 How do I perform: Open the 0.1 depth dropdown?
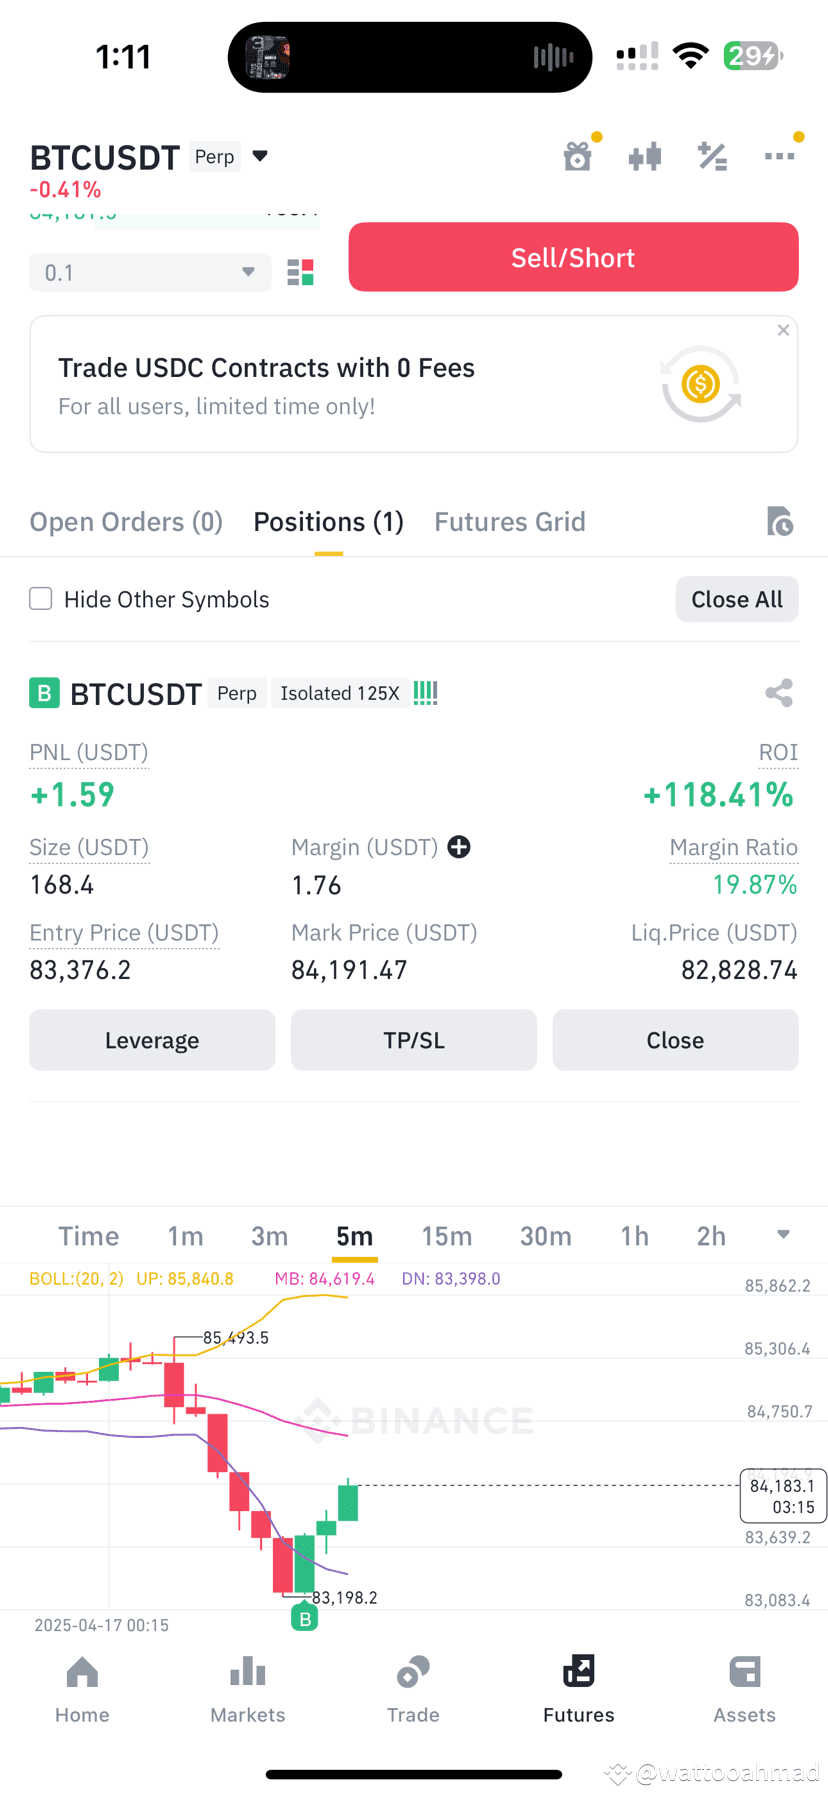150,272
